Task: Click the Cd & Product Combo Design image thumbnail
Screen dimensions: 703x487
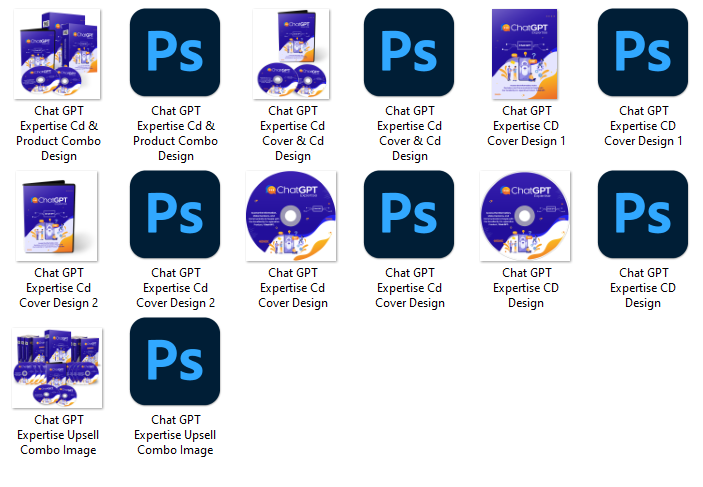Action: point(57,54)
